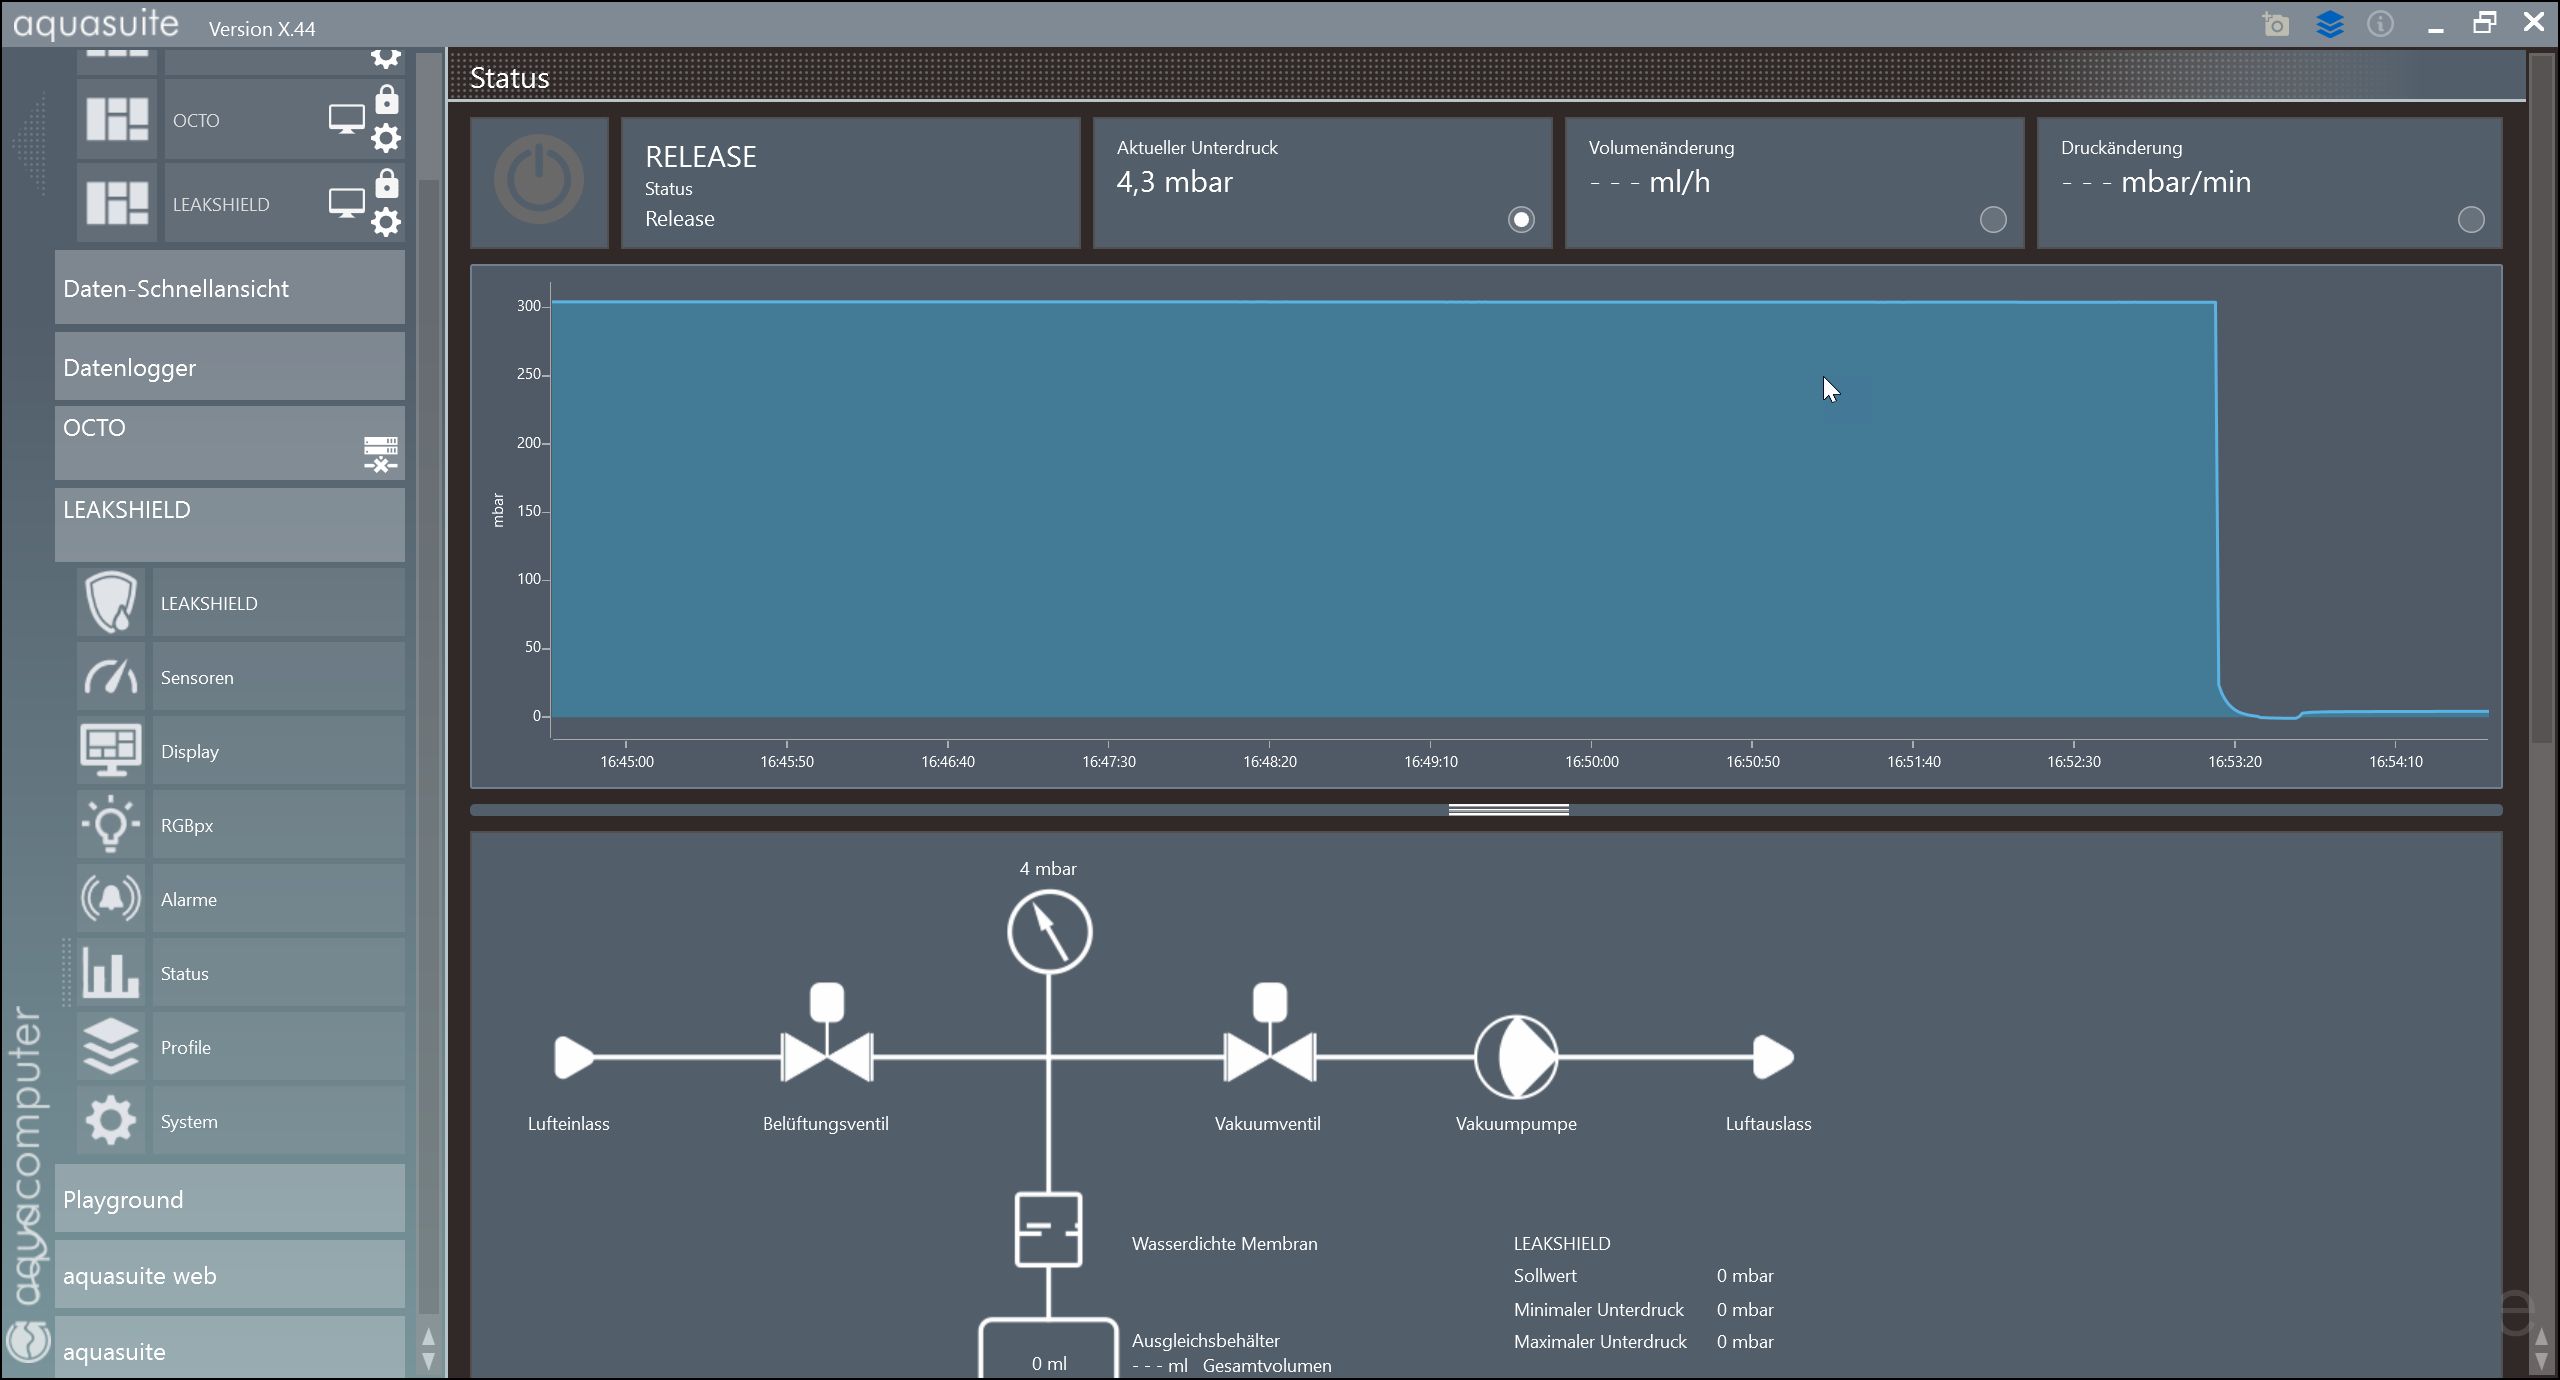The height and width of the screenshot is (1380, 2560).
Task: Click the lock icon next to OCTO overview
Action: 386,100
